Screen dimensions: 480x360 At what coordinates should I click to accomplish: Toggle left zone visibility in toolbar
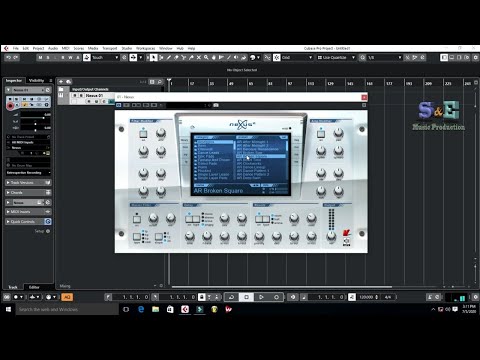point(444,57)
